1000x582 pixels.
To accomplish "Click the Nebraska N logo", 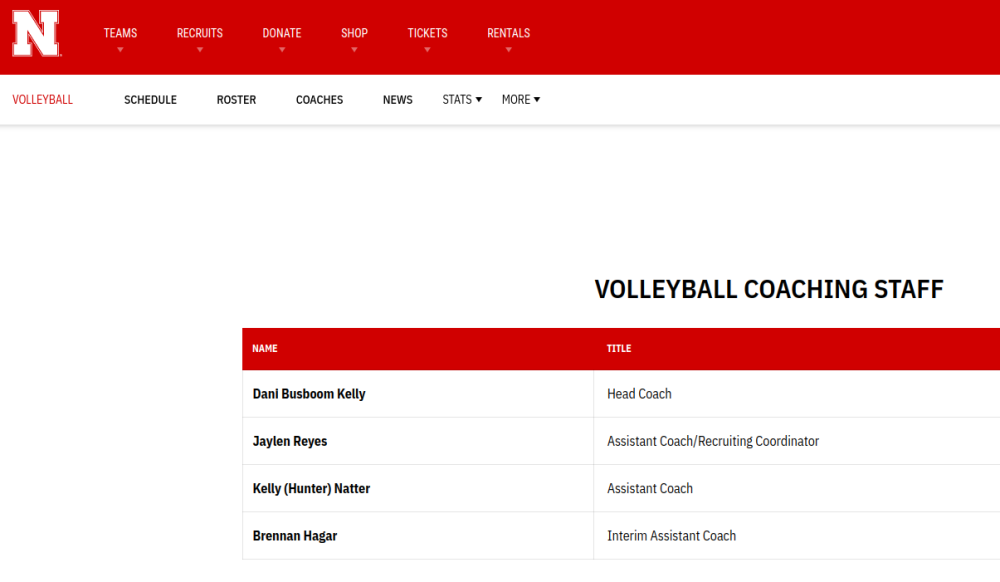I will tap(36, 33).
